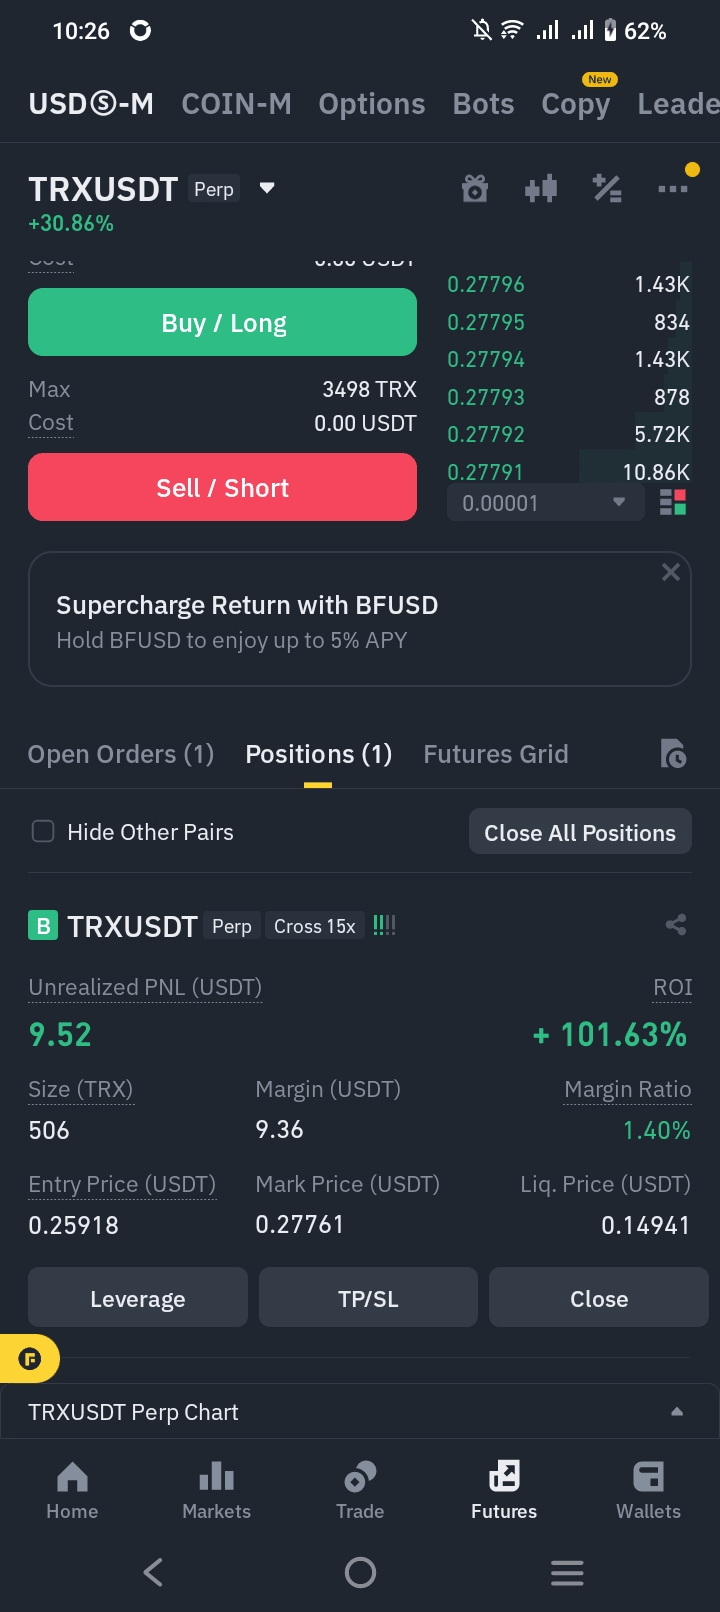Tap the yellow floating side badge
The image size is (720, 1612).
tap(30, 1359)
